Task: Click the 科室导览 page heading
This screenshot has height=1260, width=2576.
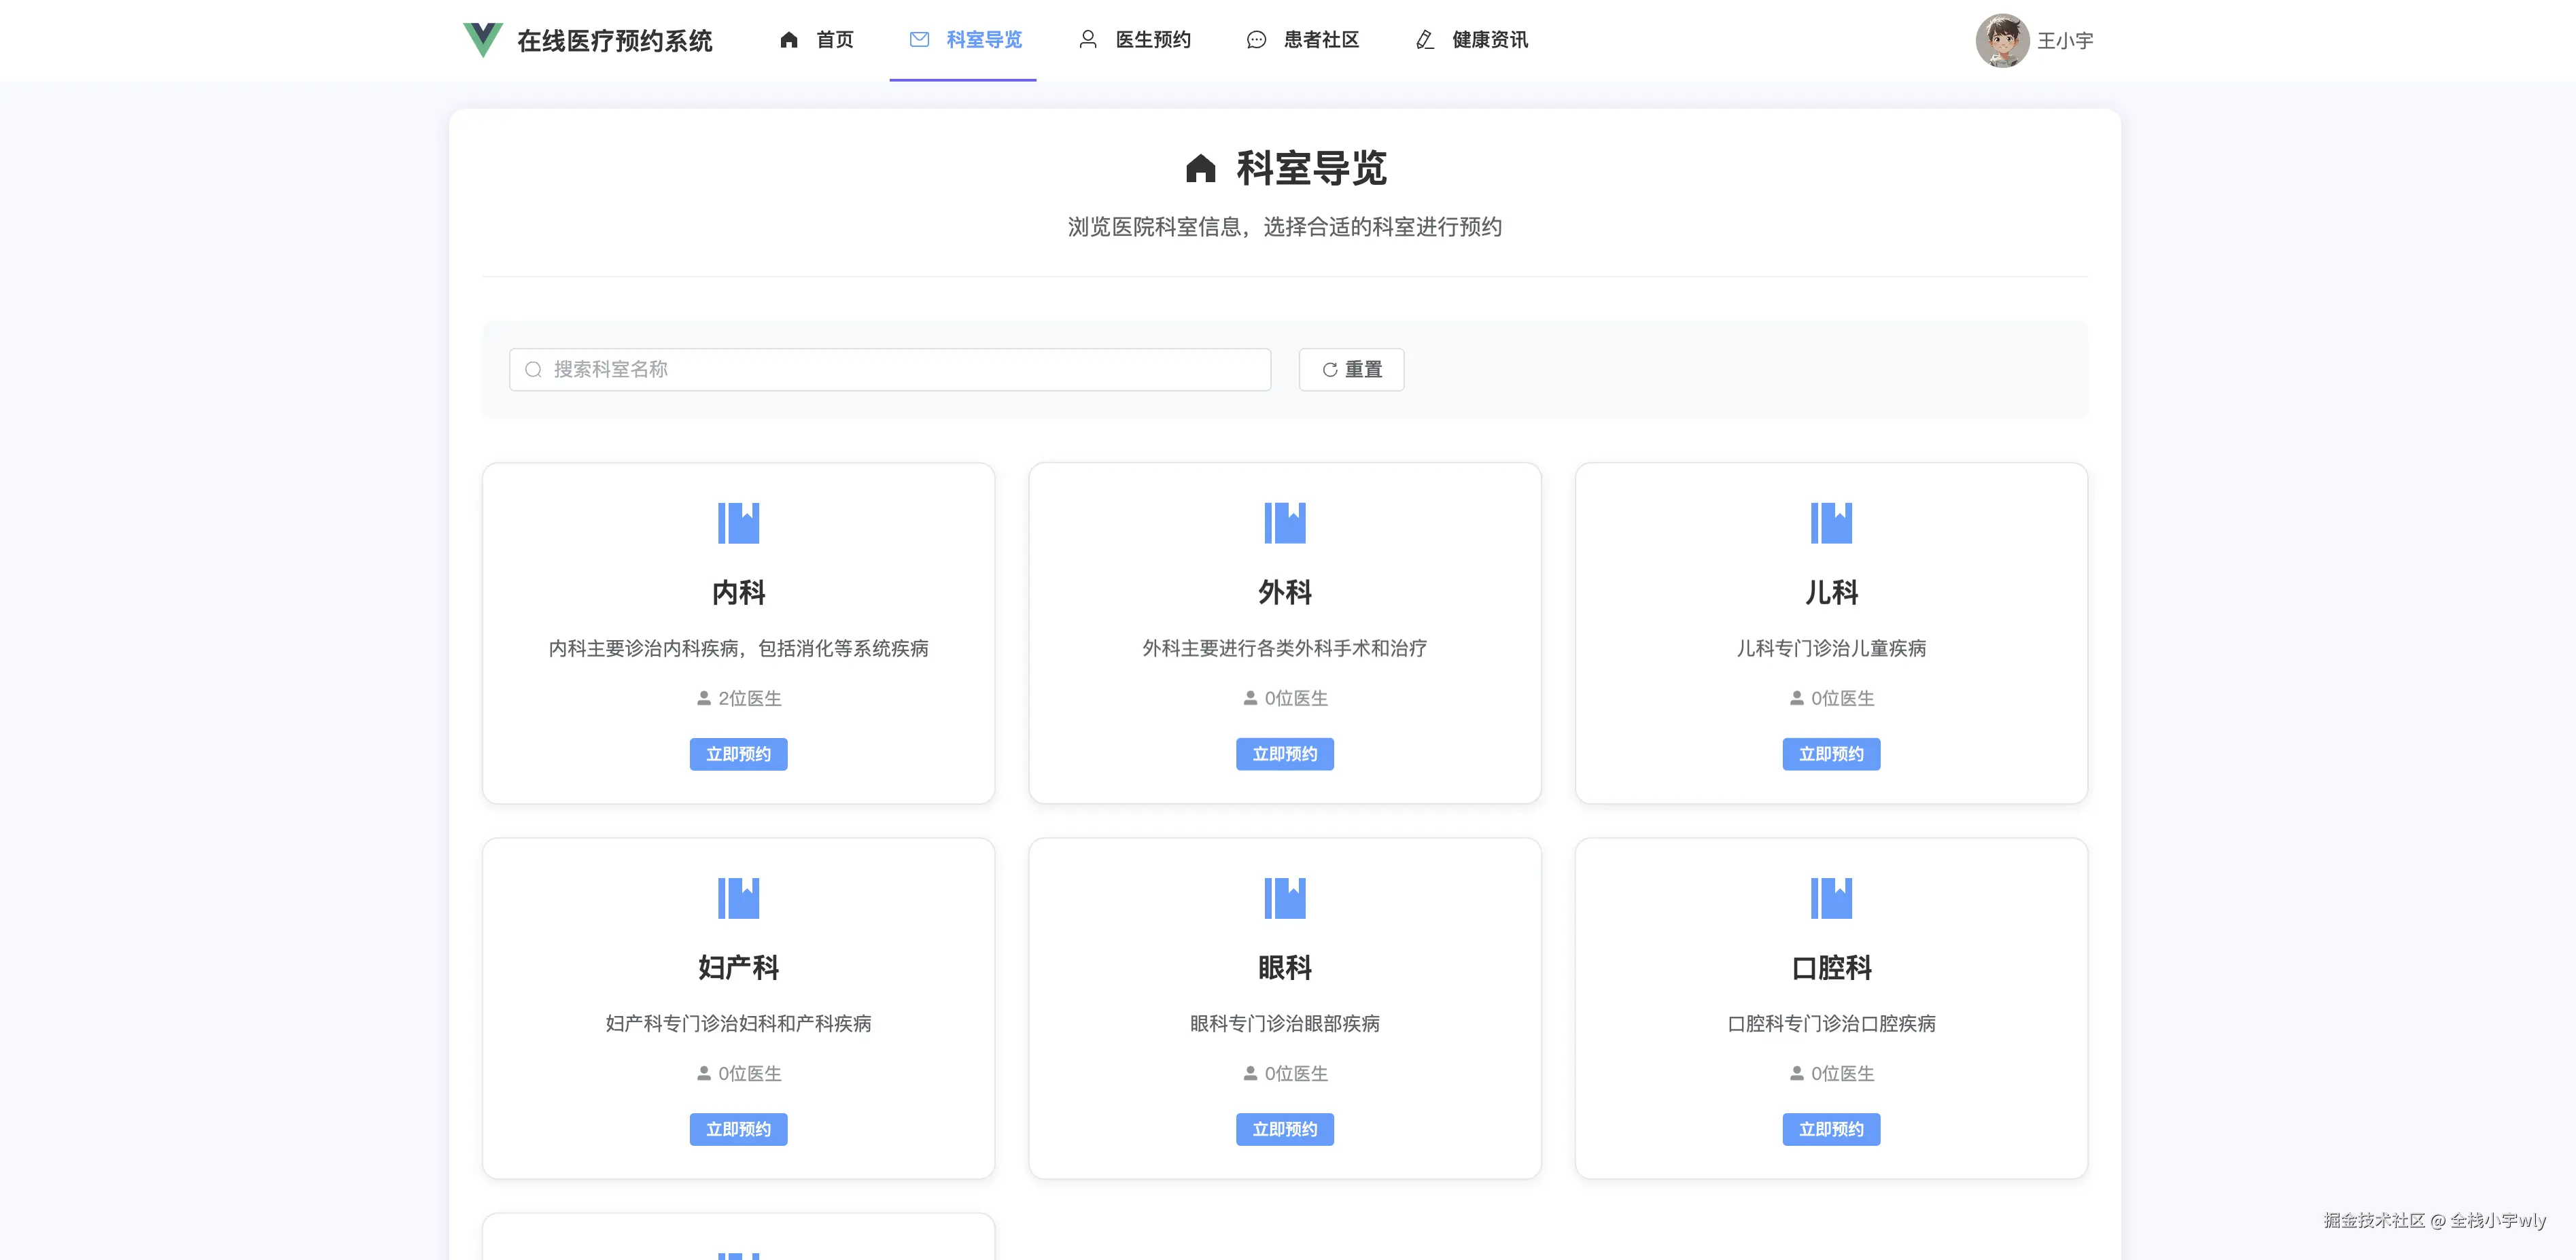Action: coord(1311,168)
